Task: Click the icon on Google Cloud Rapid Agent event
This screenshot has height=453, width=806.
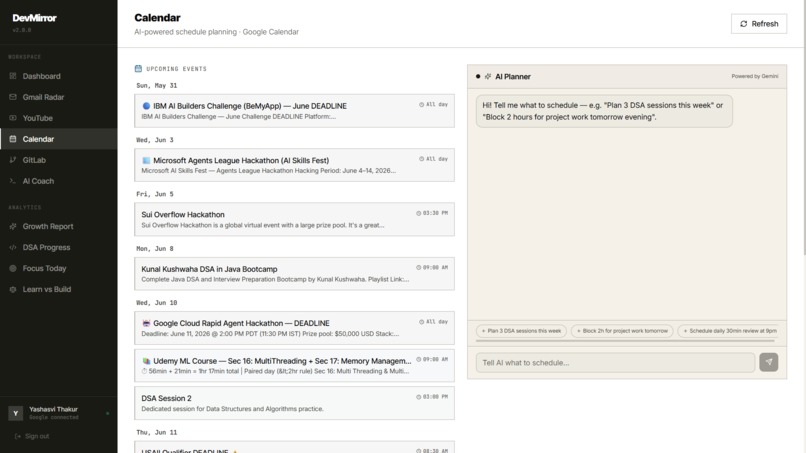Action: 146,323
